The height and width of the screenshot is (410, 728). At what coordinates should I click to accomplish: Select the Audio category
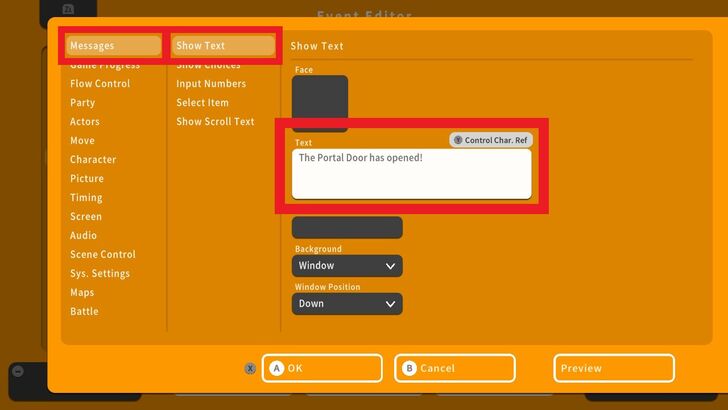coord(84,236)
